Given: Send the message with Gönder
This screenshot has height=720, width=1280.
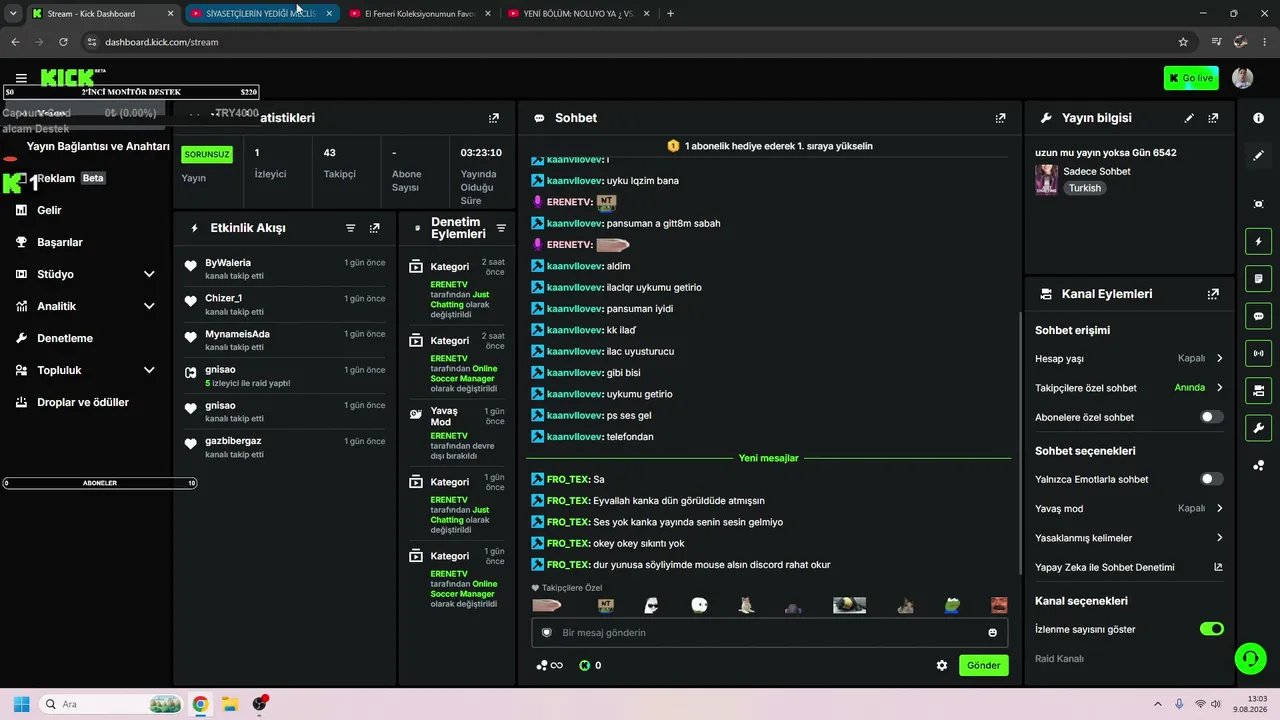Looking at the screenshot, I should click(984, 665).
